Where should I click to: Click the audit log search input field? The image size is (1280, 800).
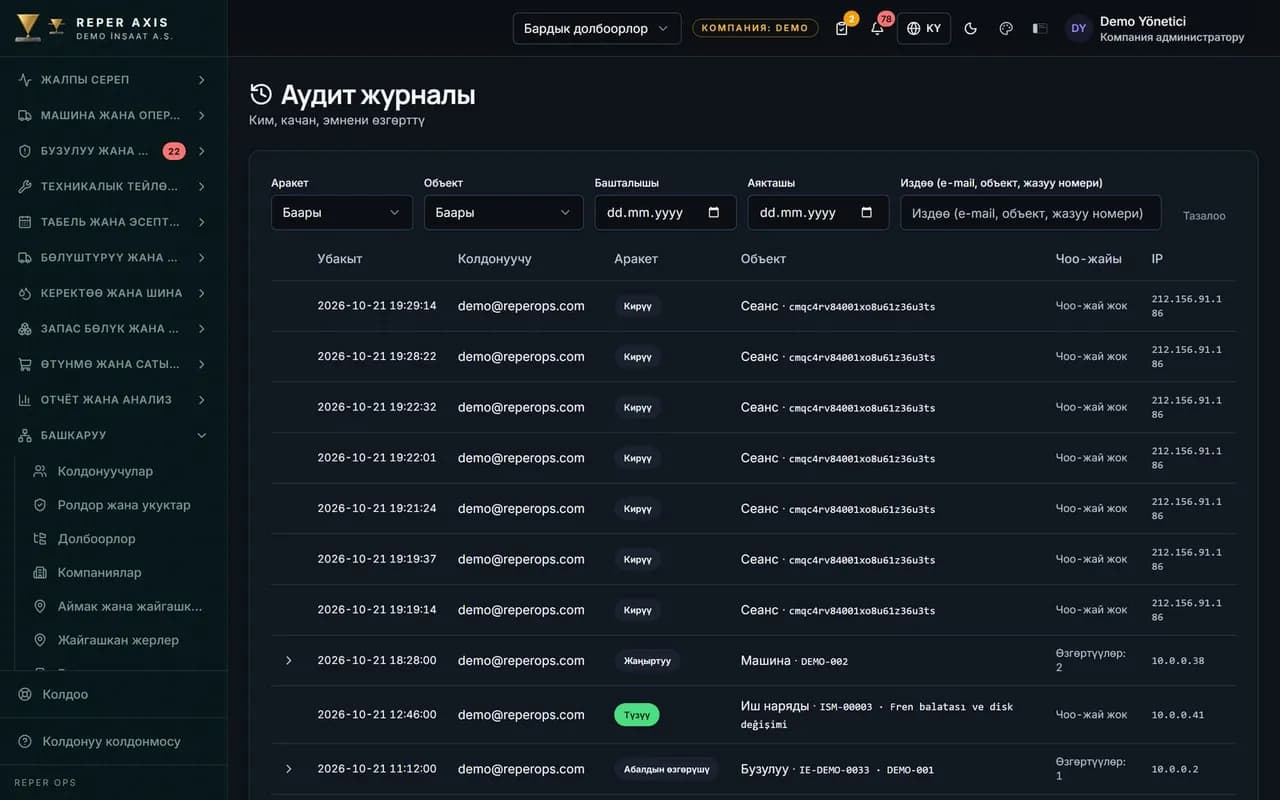[1031, 212]
